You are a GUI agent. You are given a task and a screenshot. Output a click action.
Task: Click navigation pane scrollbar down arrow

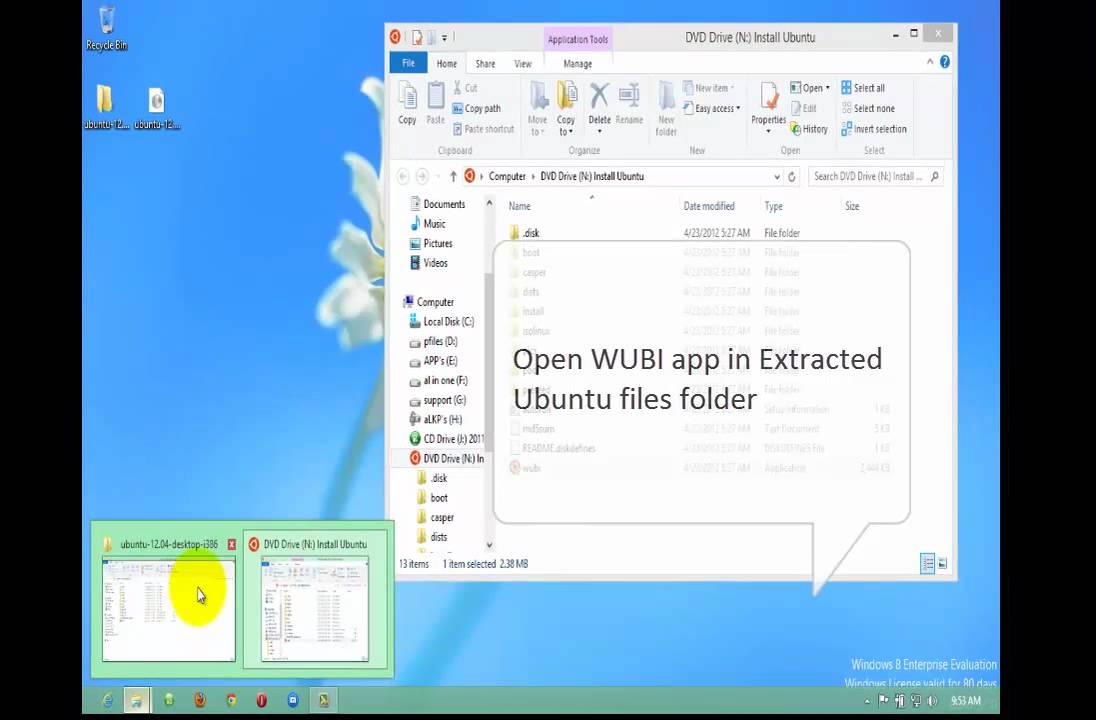489,545
